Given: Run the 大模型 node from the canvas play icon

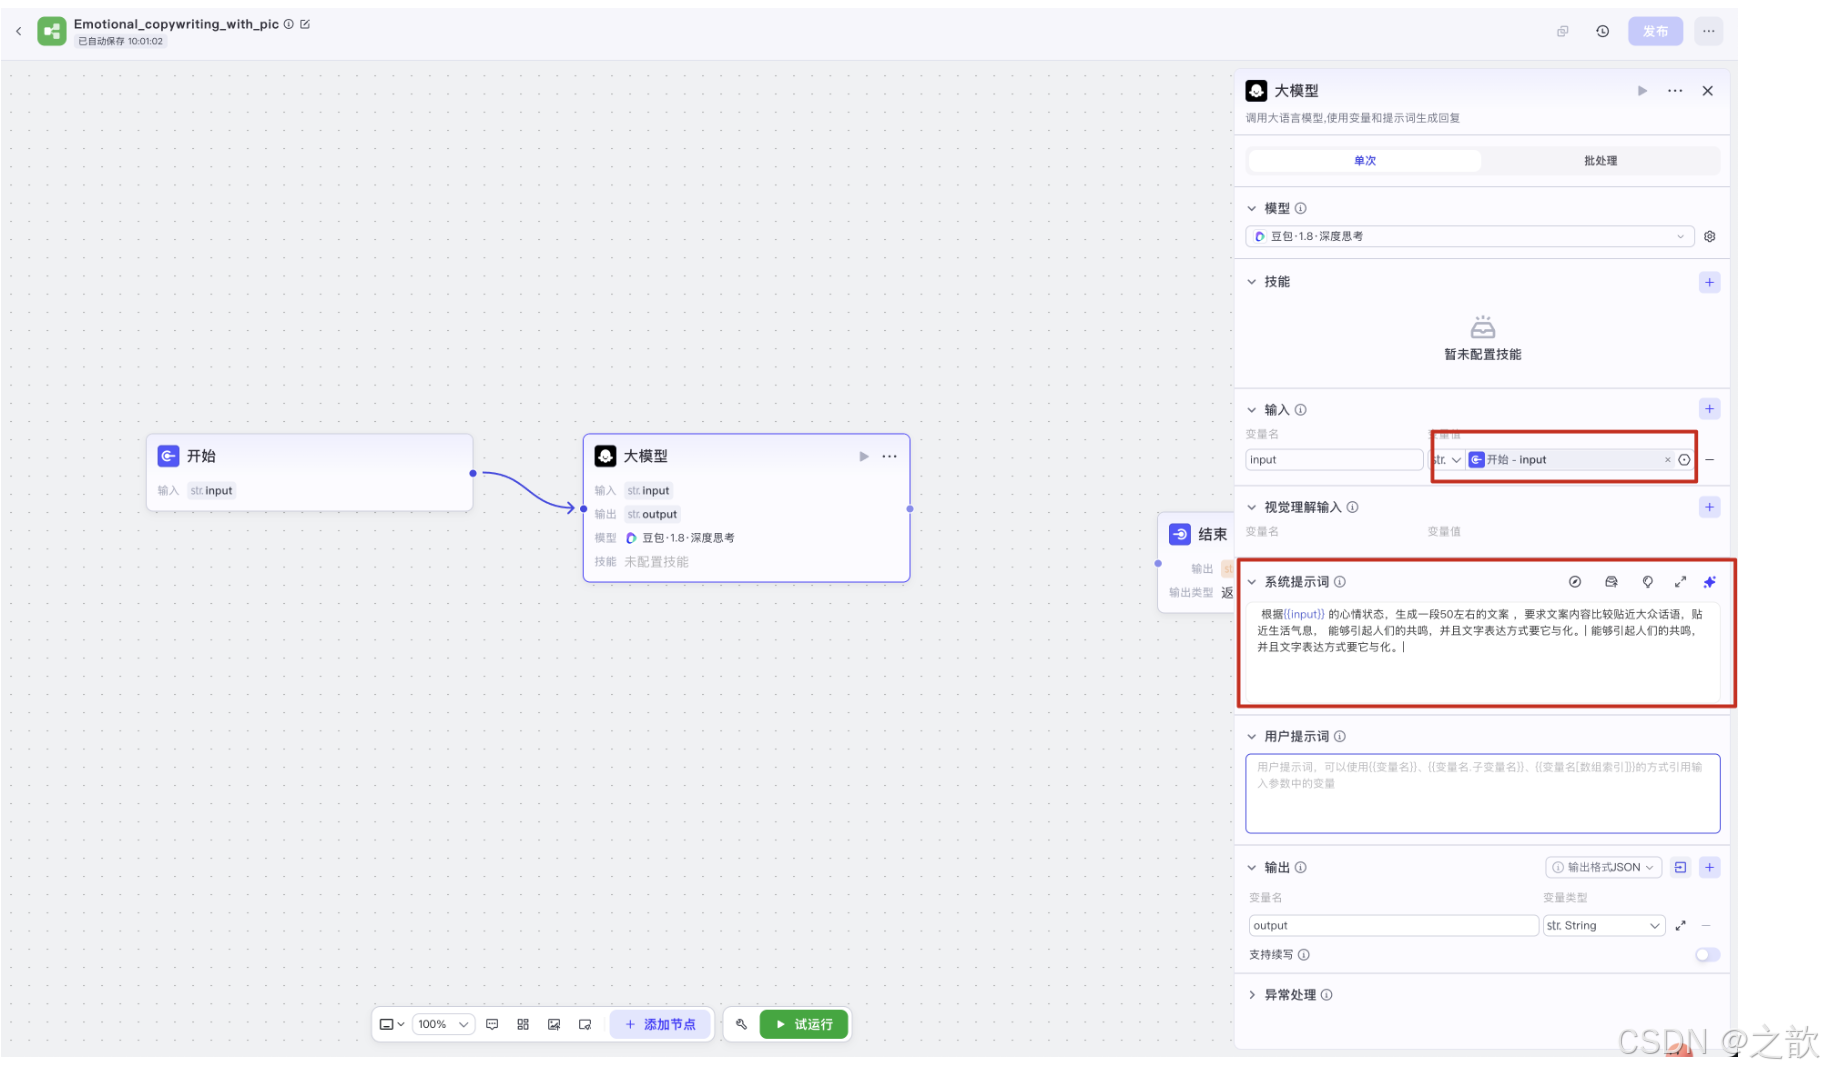Looking at the screenshot, I should (x=864, y=456).
